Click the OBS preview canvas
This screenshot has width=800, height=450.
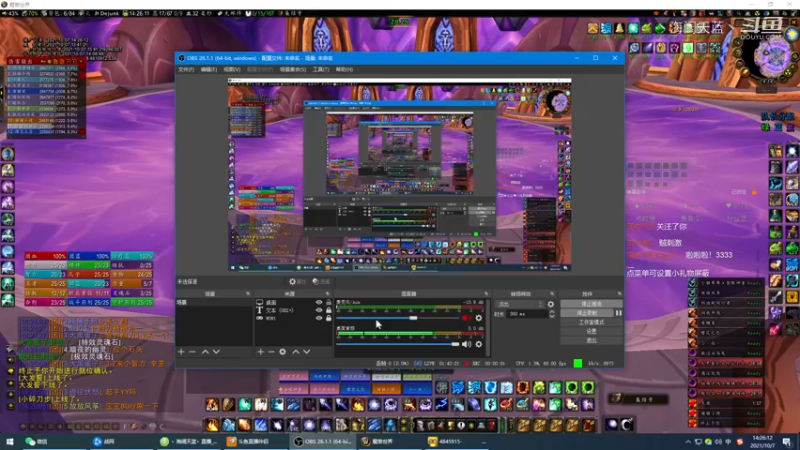399,174
